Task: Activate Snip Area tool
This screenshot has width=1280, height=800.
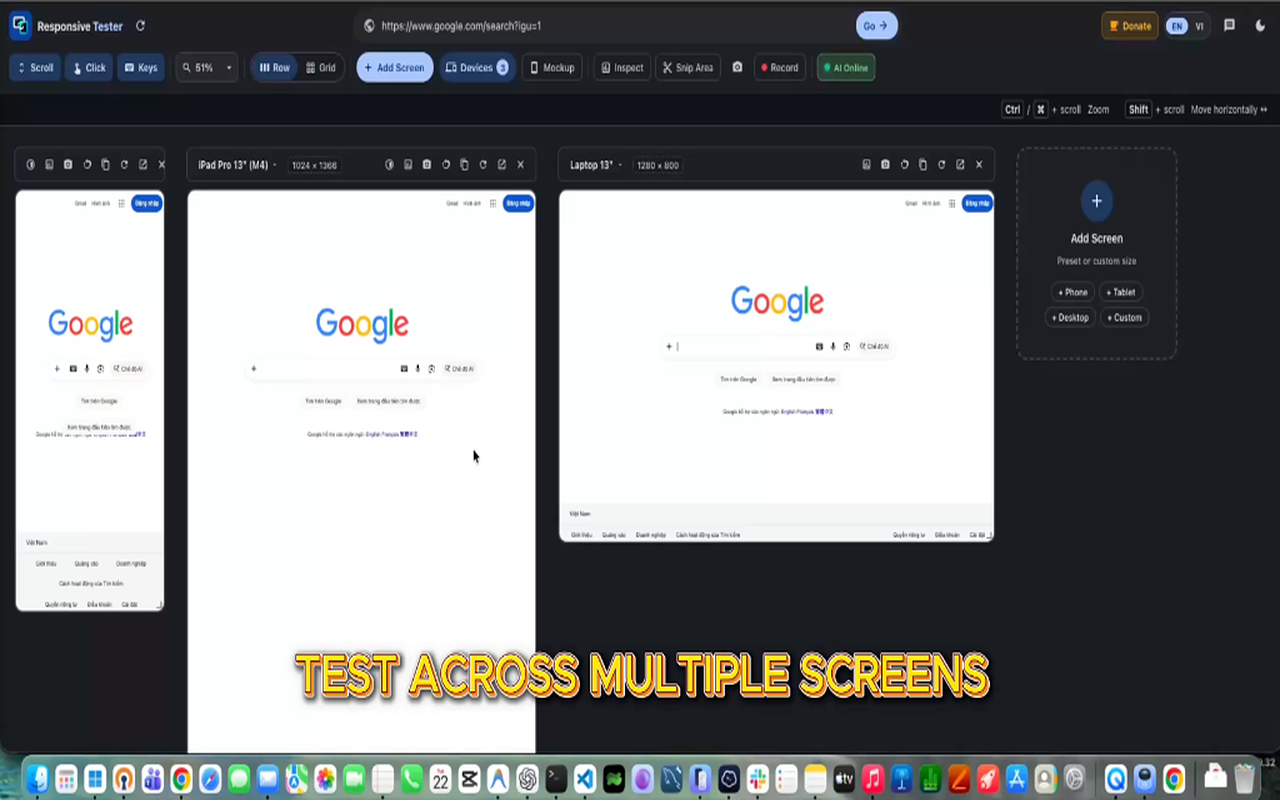Action: click(688, 68)
